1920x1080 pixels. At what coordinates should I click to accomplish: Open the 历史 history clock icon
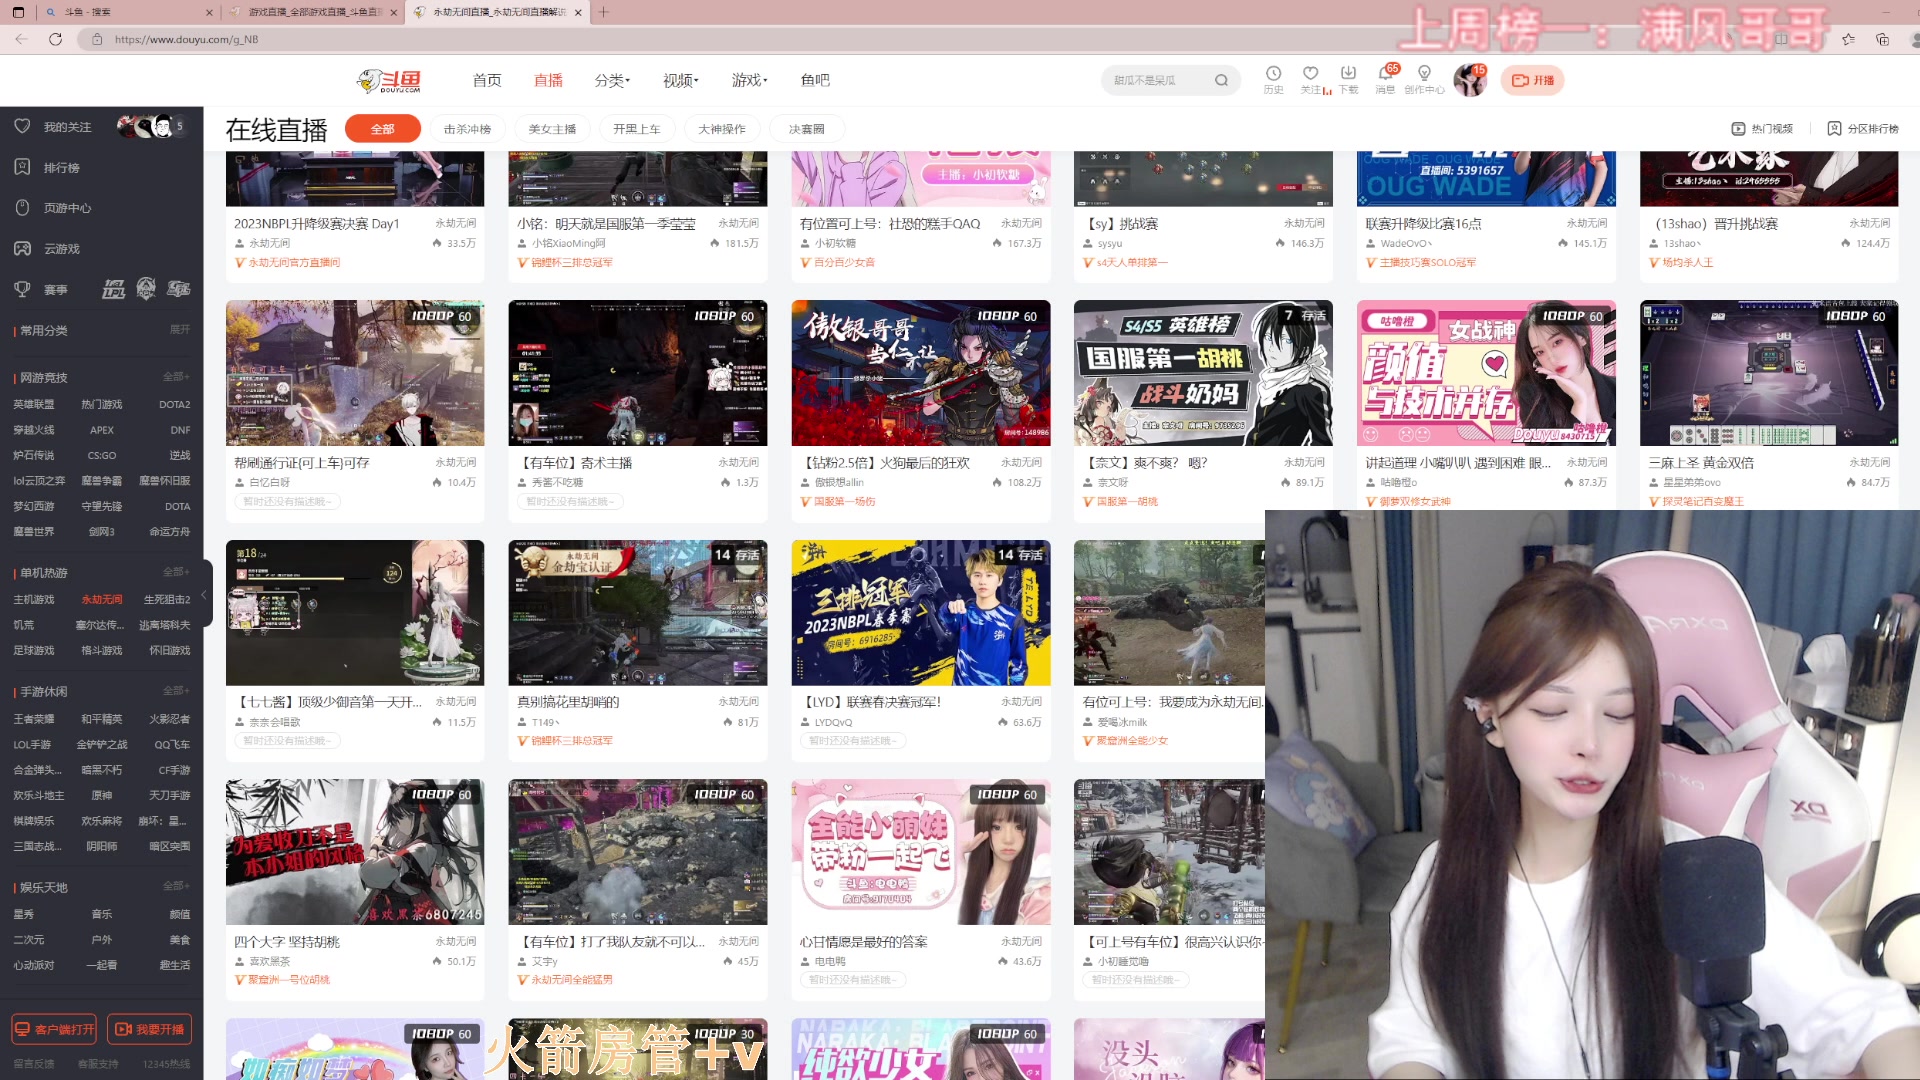(x=1273, y=74)
